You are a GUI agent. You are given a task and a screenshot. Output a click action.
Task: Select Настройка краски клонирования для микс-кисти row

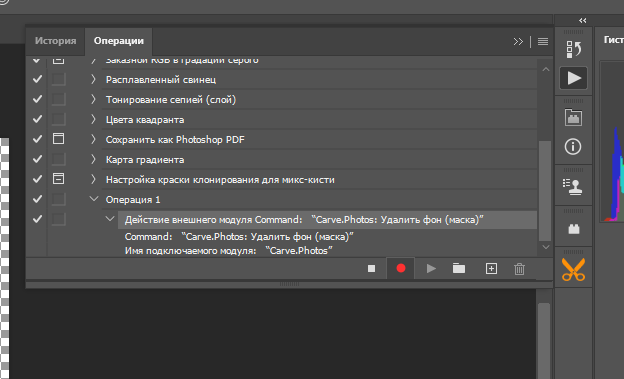point(319,180)
